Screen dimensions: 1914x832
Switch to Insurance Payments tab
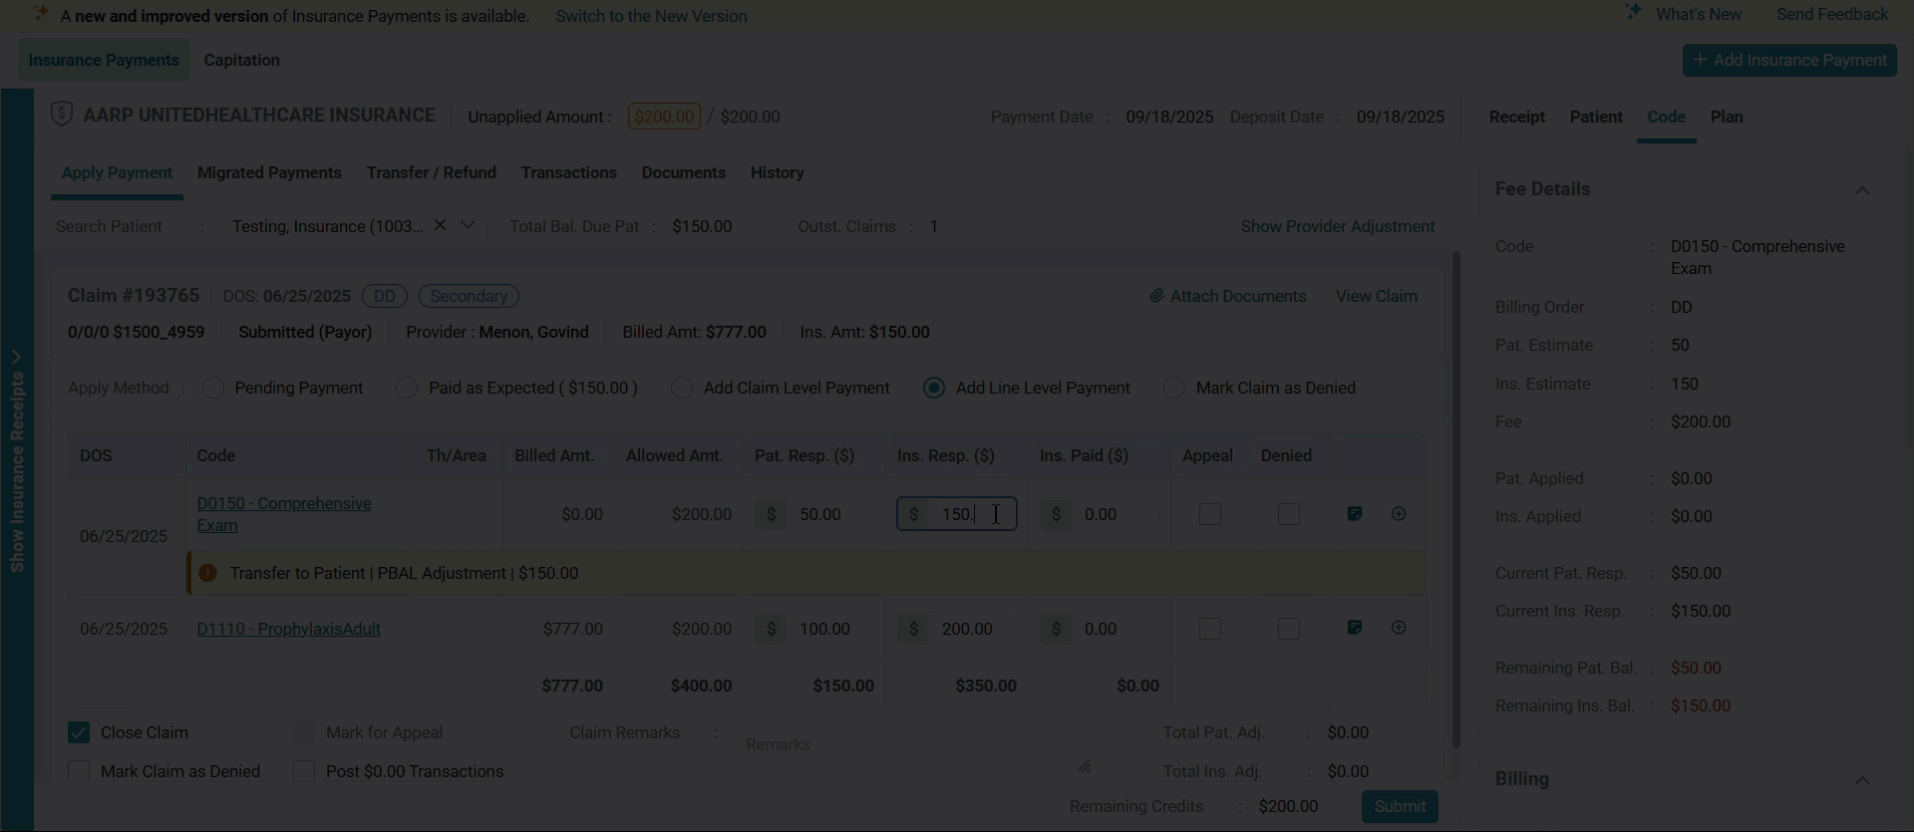104,60
